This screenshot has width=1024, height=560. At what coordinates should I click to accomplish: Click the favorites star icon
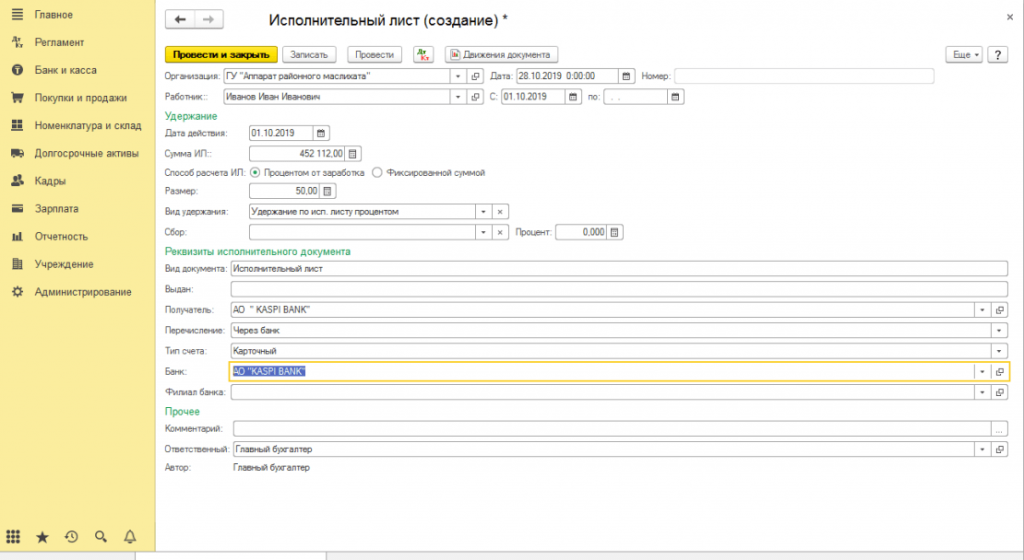point(42,537)
